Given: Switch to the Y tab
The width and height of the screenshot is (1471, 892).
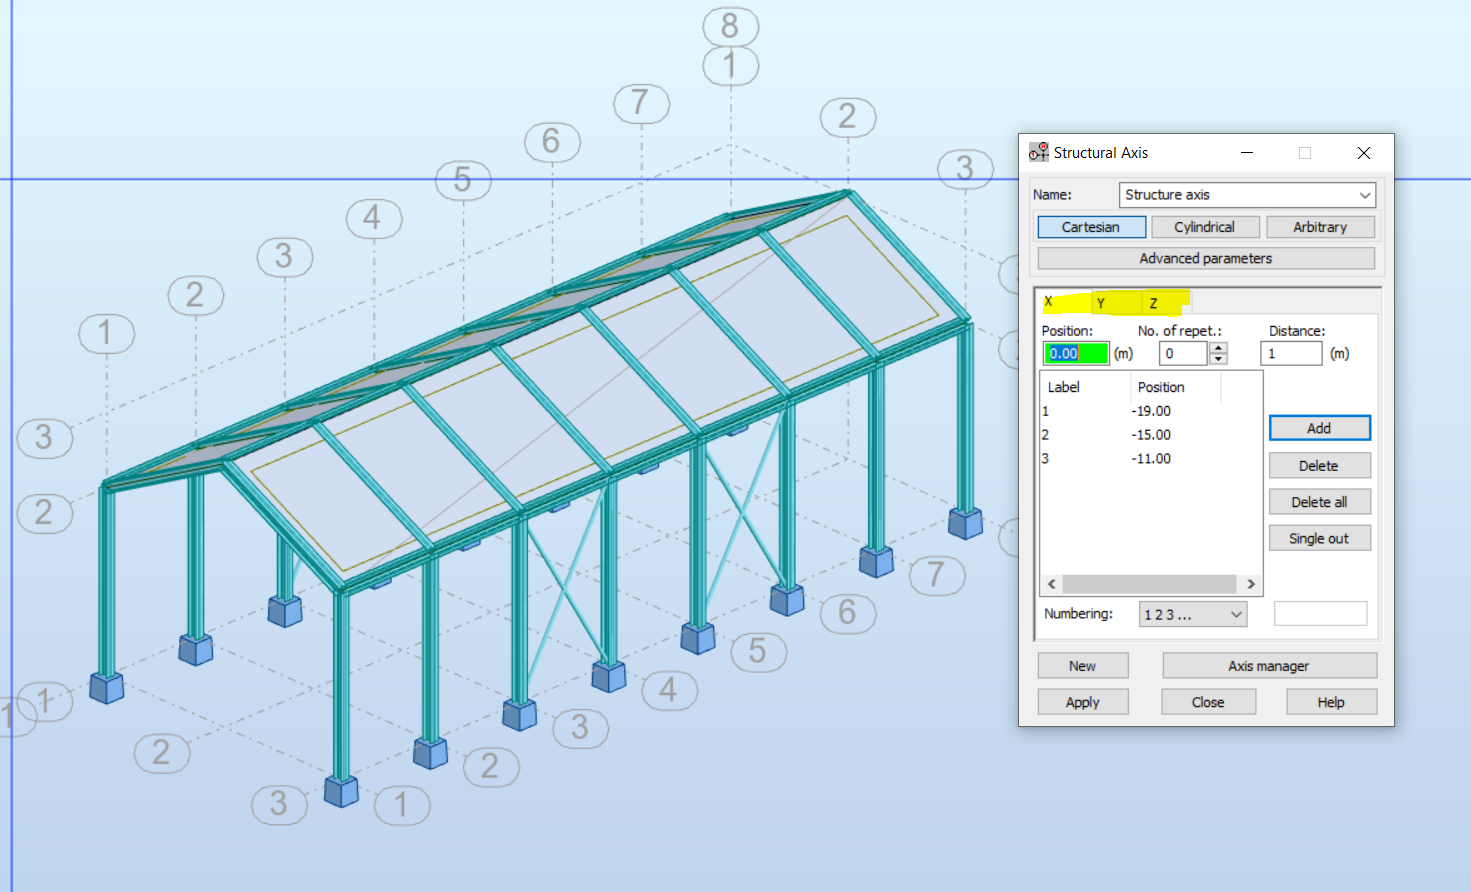Looking at the screenshot, I should click(1115, 302).
